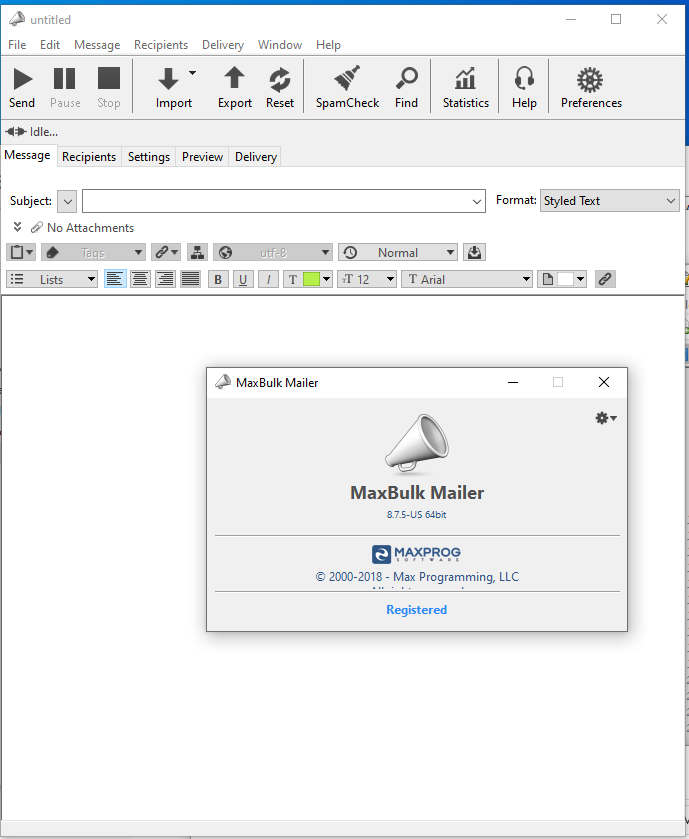Click the Export arrow icon
This screenshot has width=689, height=839.
click(x=235, y=79)
